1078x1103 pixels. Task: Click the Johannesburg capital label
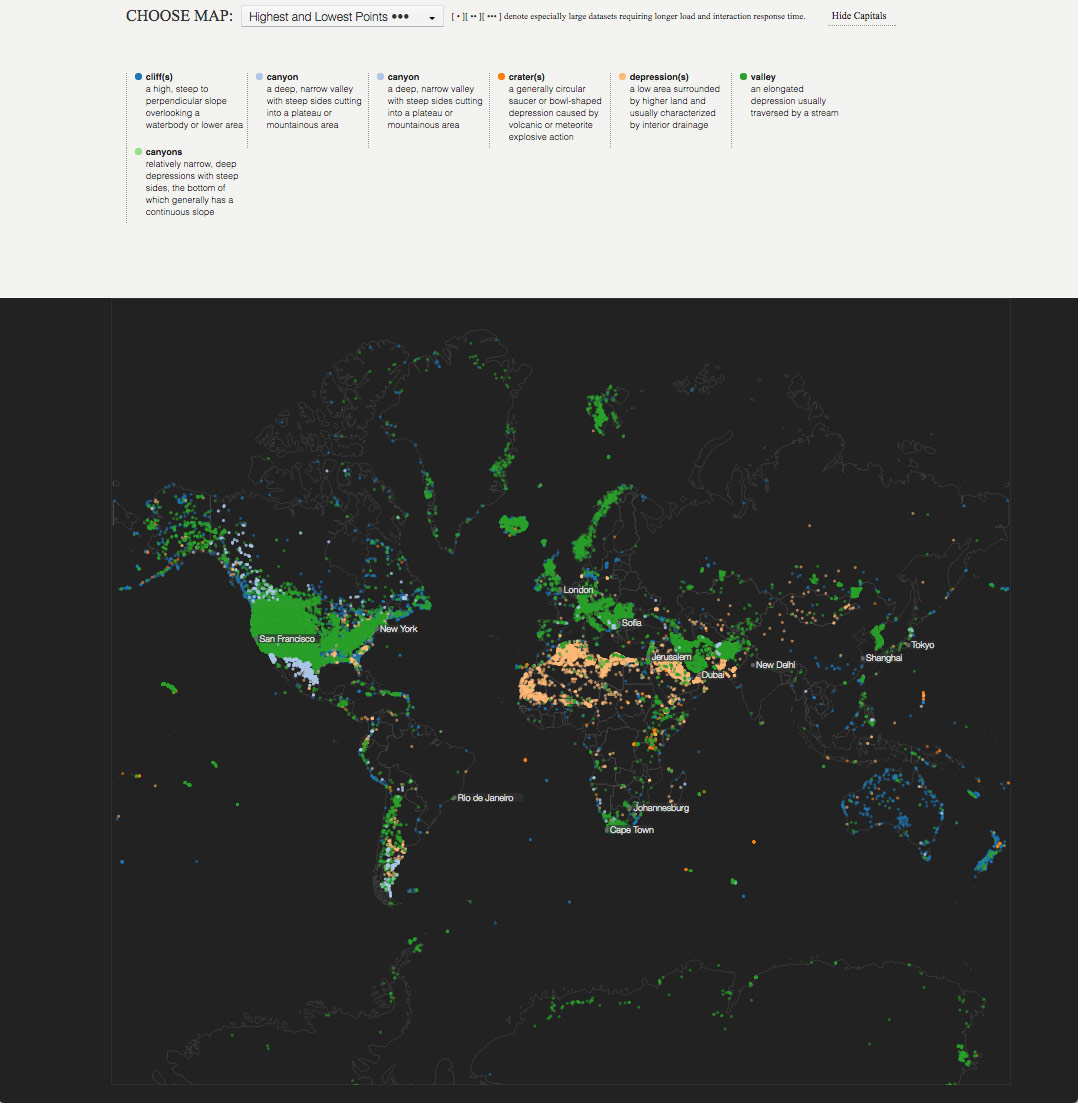coord(661,808)
